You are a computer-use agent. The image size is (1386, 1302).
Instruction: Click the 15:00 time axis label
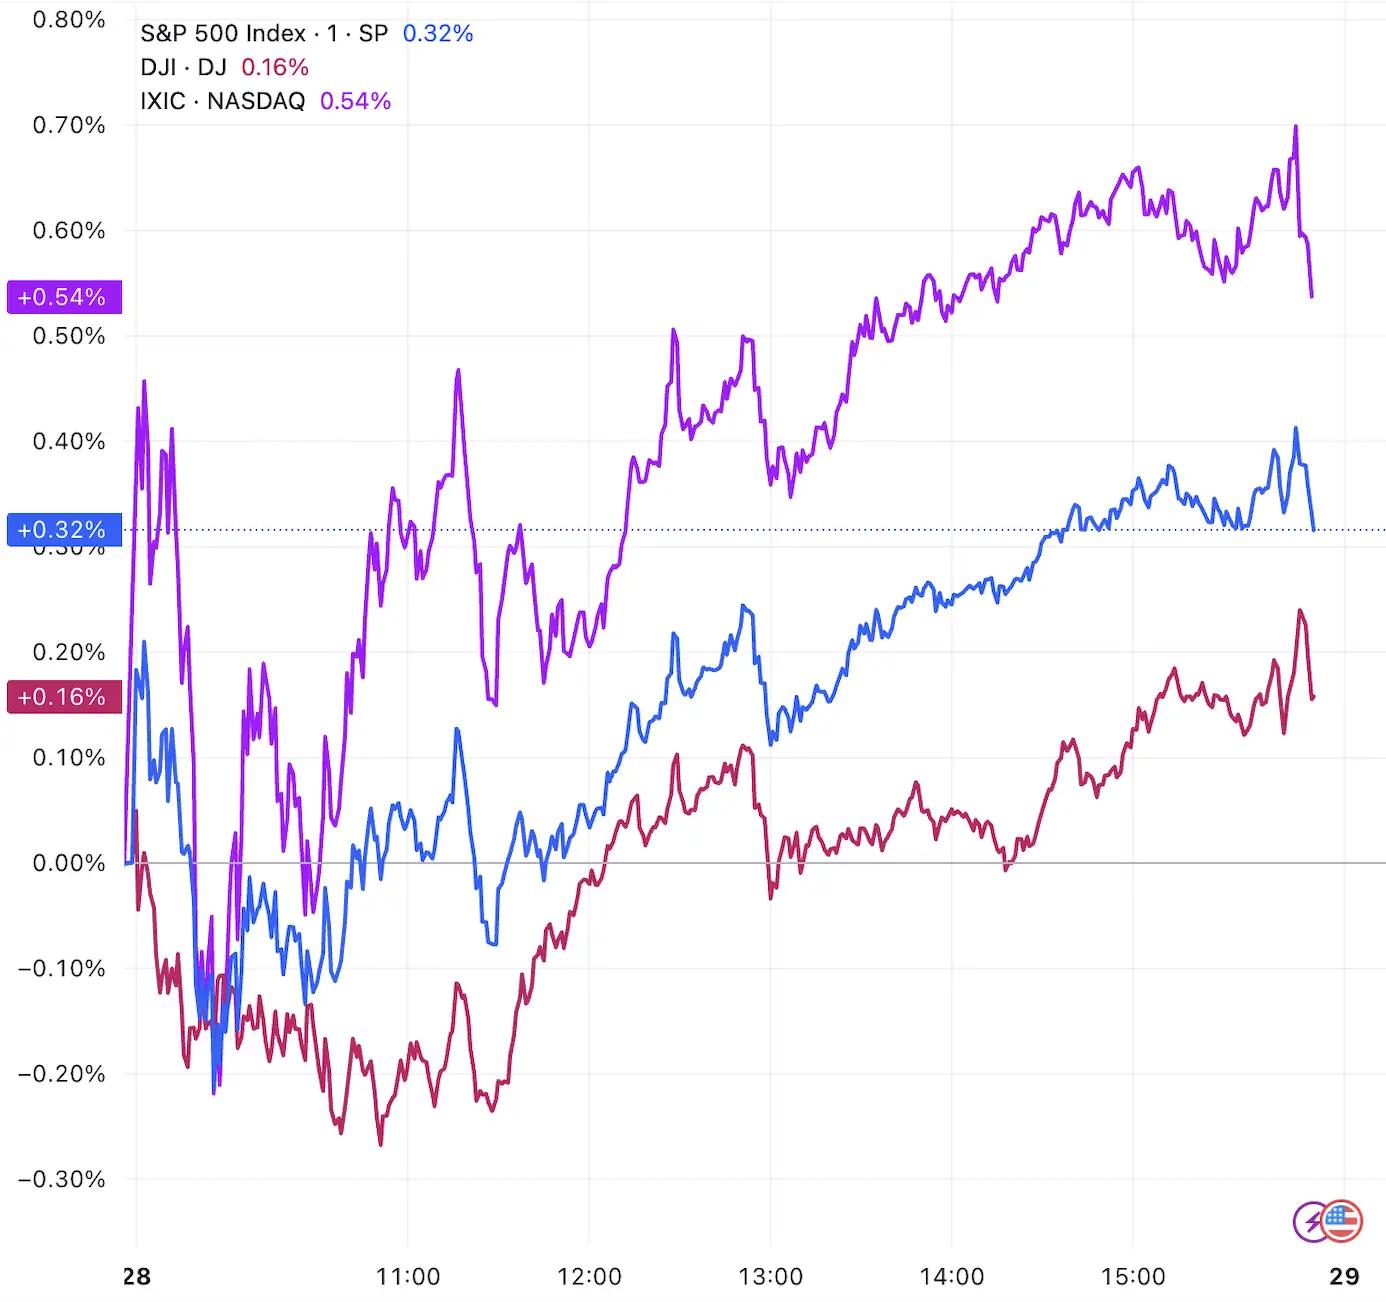coord(1133,1277)
